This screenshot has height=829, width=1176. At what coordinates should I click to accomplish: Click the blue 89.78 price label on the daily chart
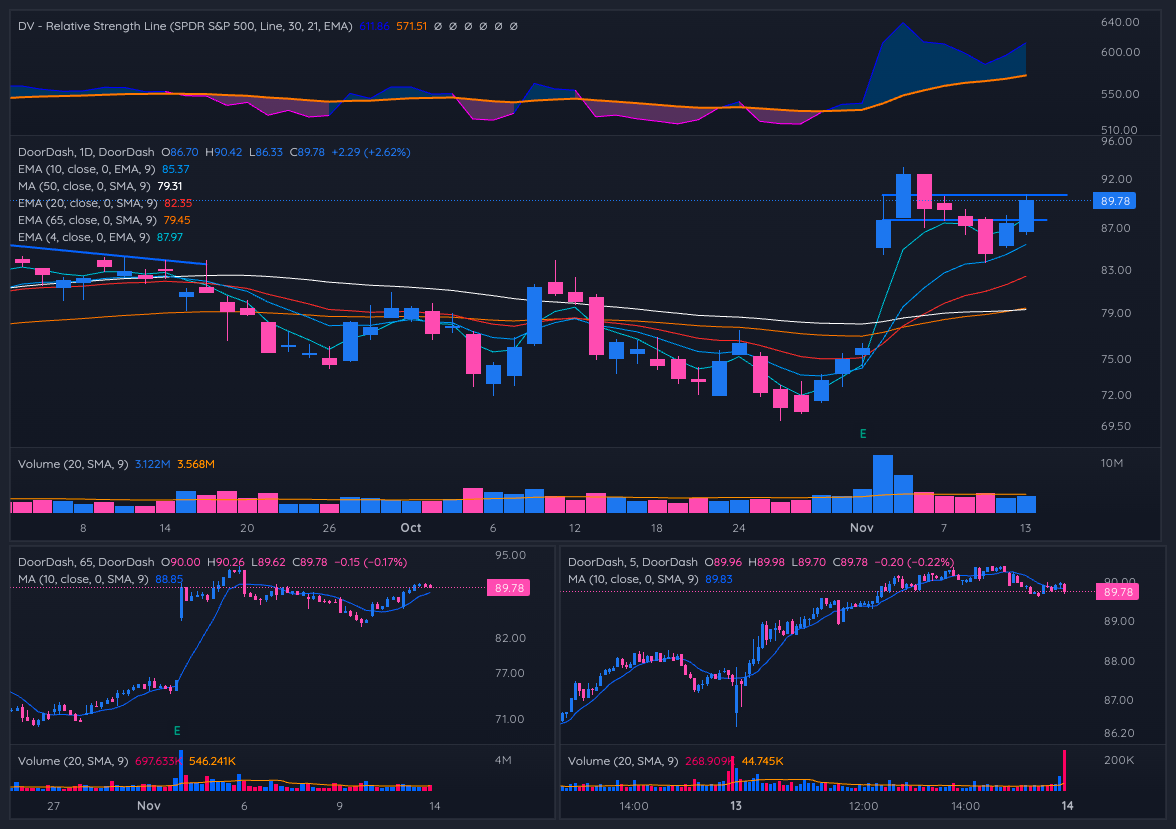tap(1114, 201)
